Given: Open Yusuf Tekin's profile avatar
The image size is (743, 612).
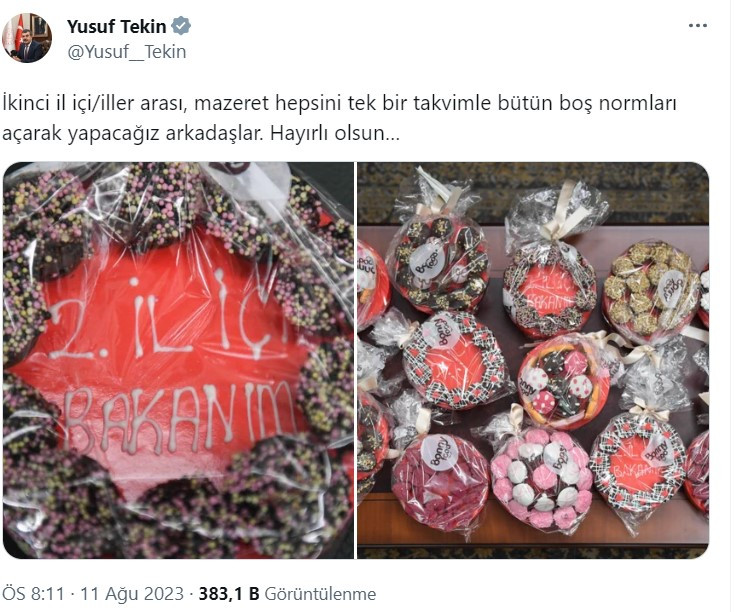Looking at the screenshot, I should click(27, 38).
